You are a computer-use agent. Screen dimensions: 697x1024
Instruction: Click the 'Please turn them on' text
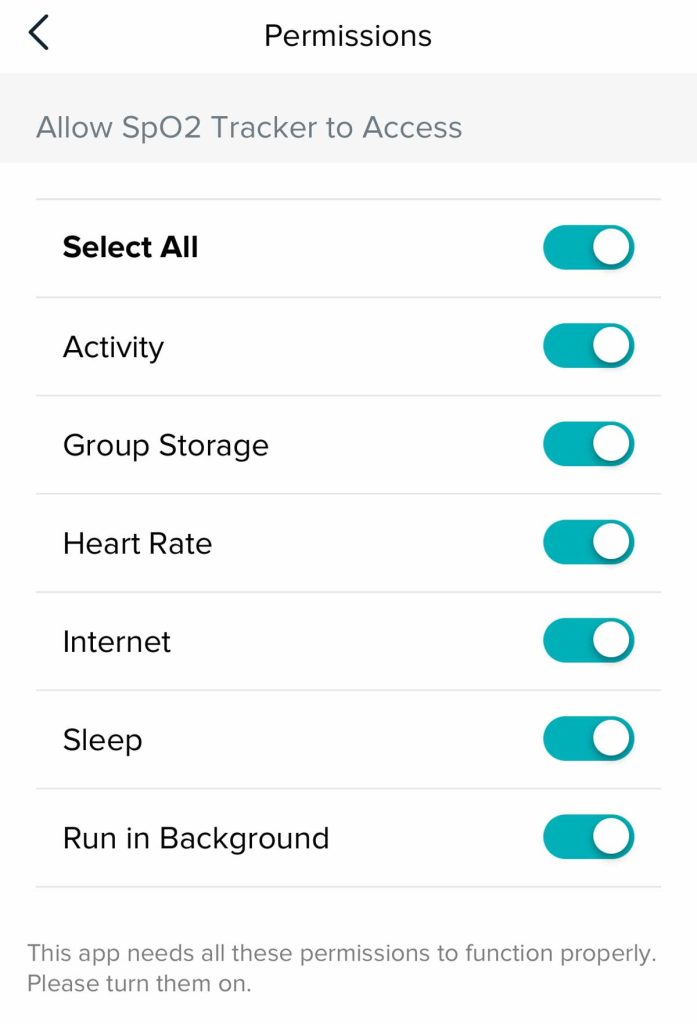[x=139, y=983]
